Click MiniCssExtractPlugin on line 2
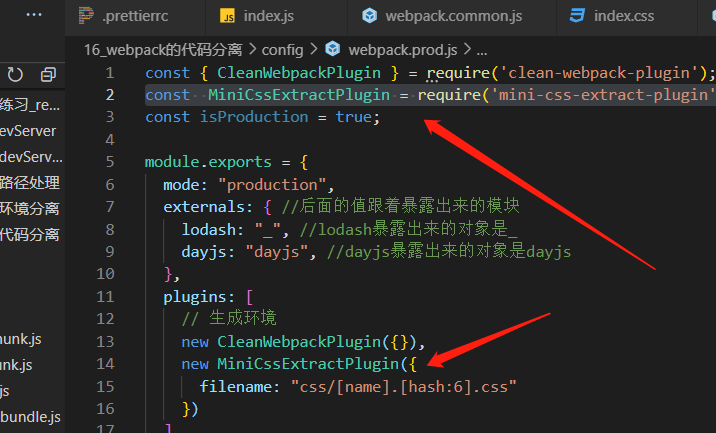The width and height of the screenshot is (716, 433). [x=299, y=95]
